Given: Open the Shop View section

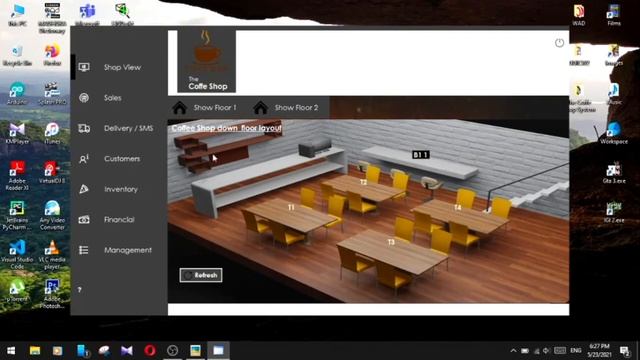Looking at the screenshot, I should [x=122, y=67].
